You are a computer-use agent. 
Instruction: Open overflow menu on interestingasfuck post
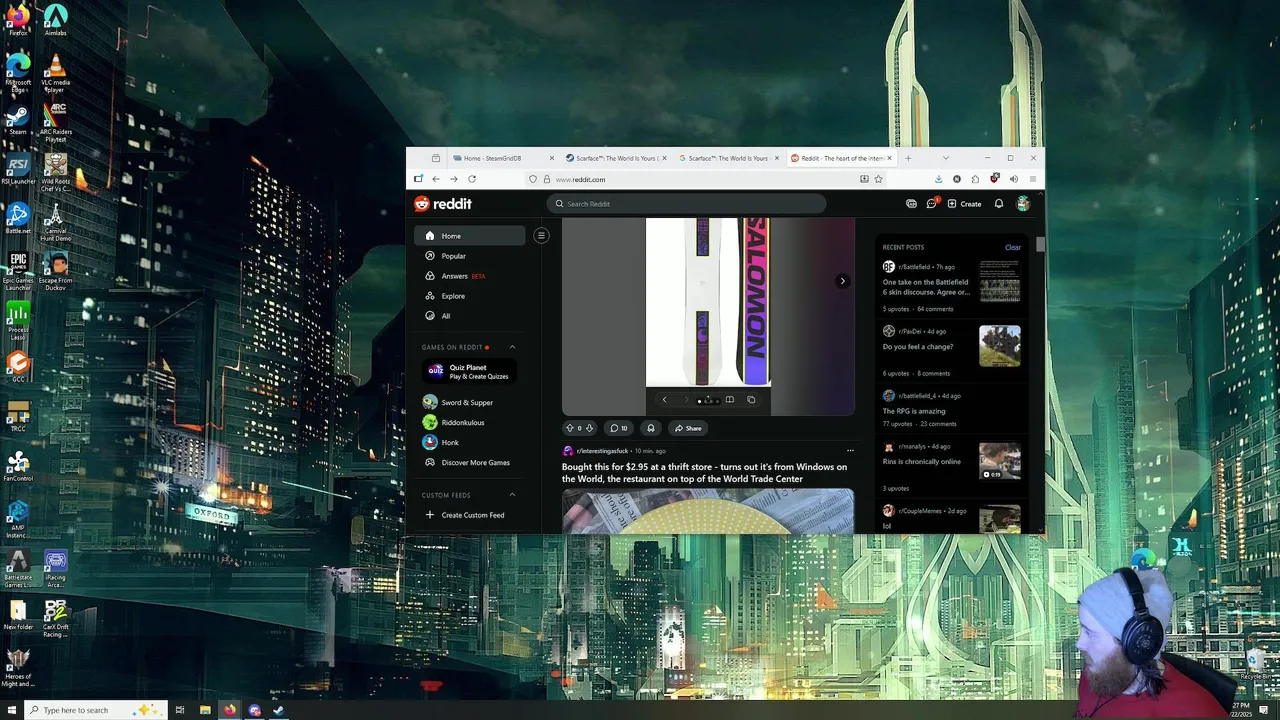tap(850, 451)
